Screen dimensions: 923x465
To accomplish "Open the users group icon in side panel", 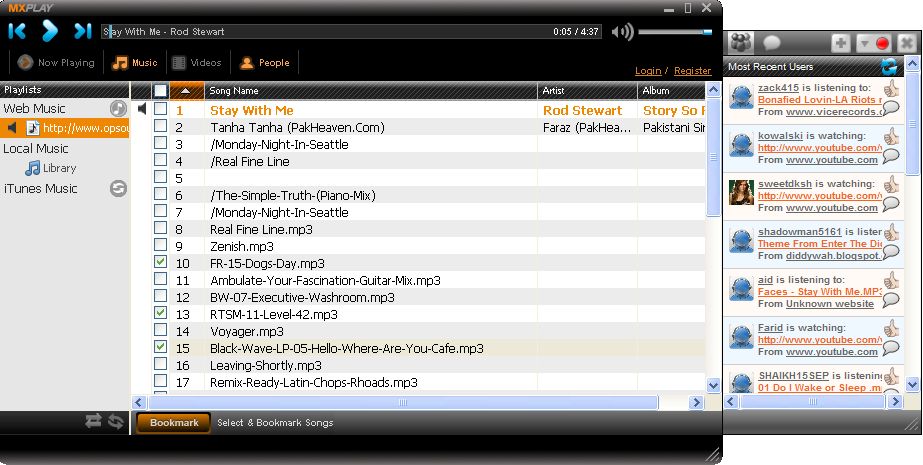I will (x=741, y=43).
